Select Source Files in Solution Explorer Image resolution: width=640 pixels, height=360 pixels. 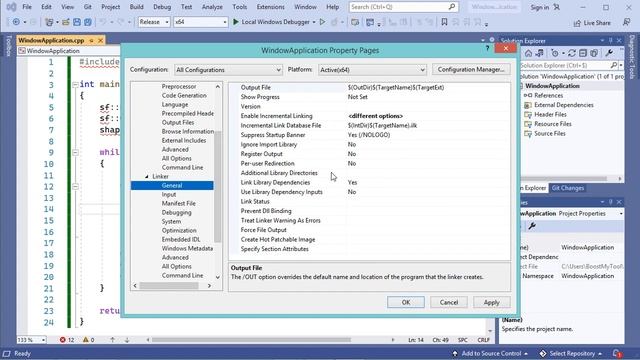(x=549, y=133)
